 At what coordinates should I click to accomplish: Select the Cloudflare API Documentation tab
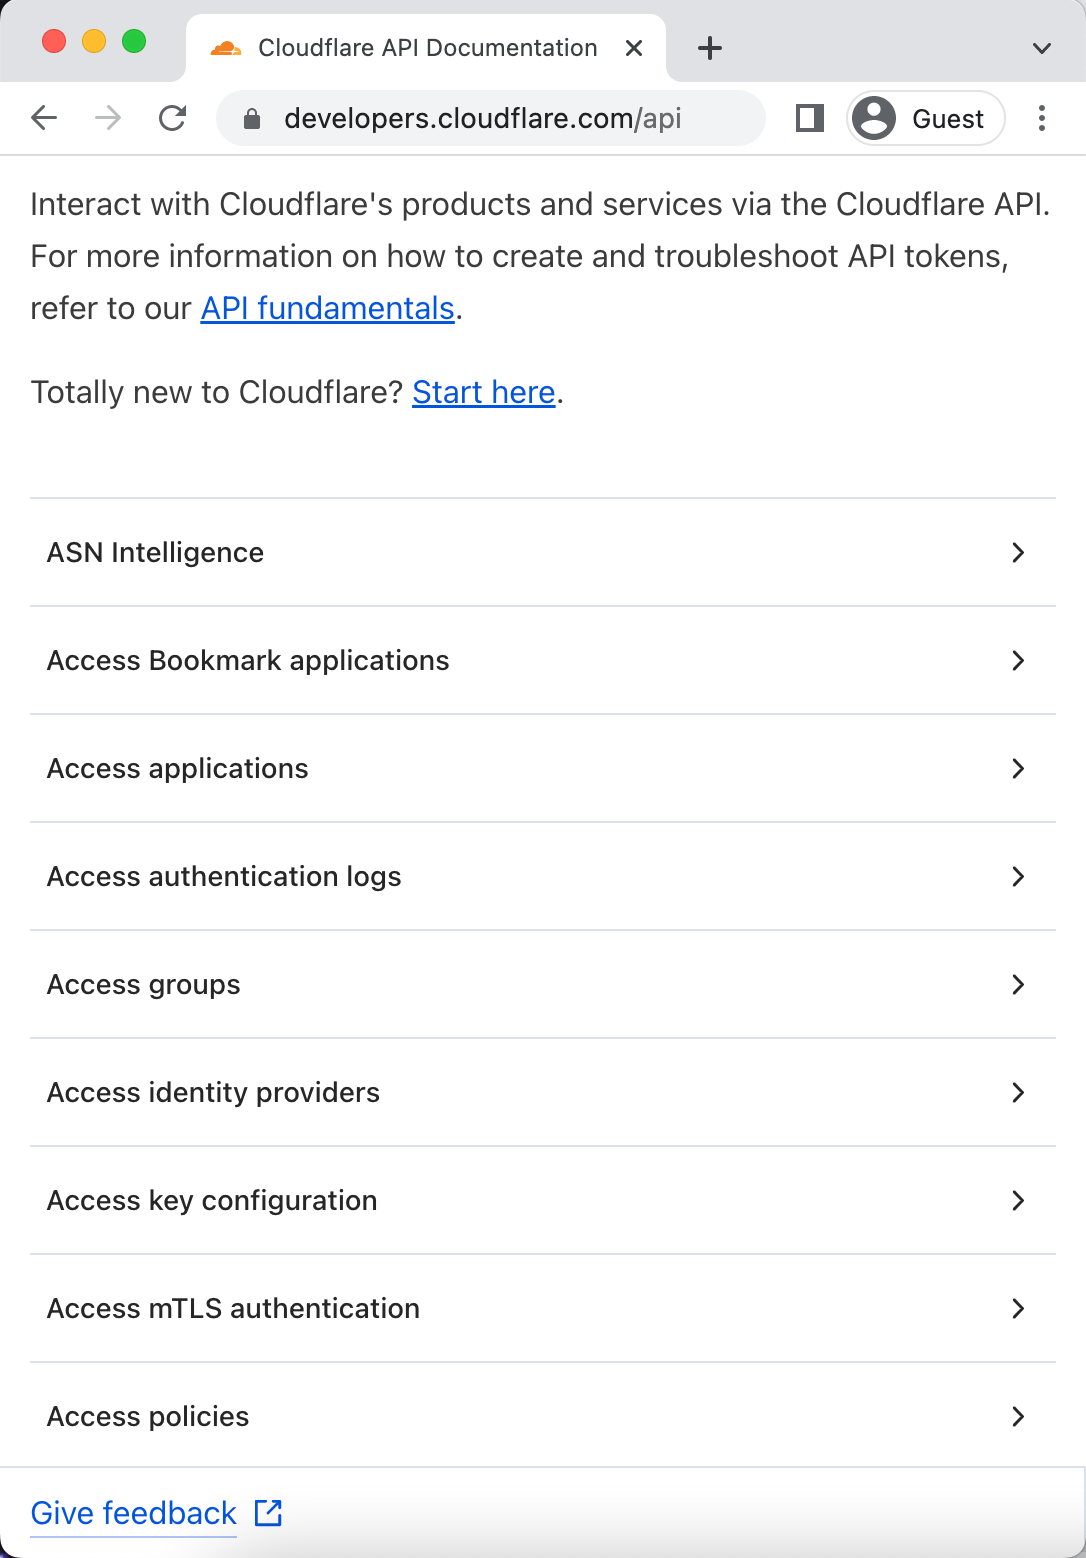(426, 48)
